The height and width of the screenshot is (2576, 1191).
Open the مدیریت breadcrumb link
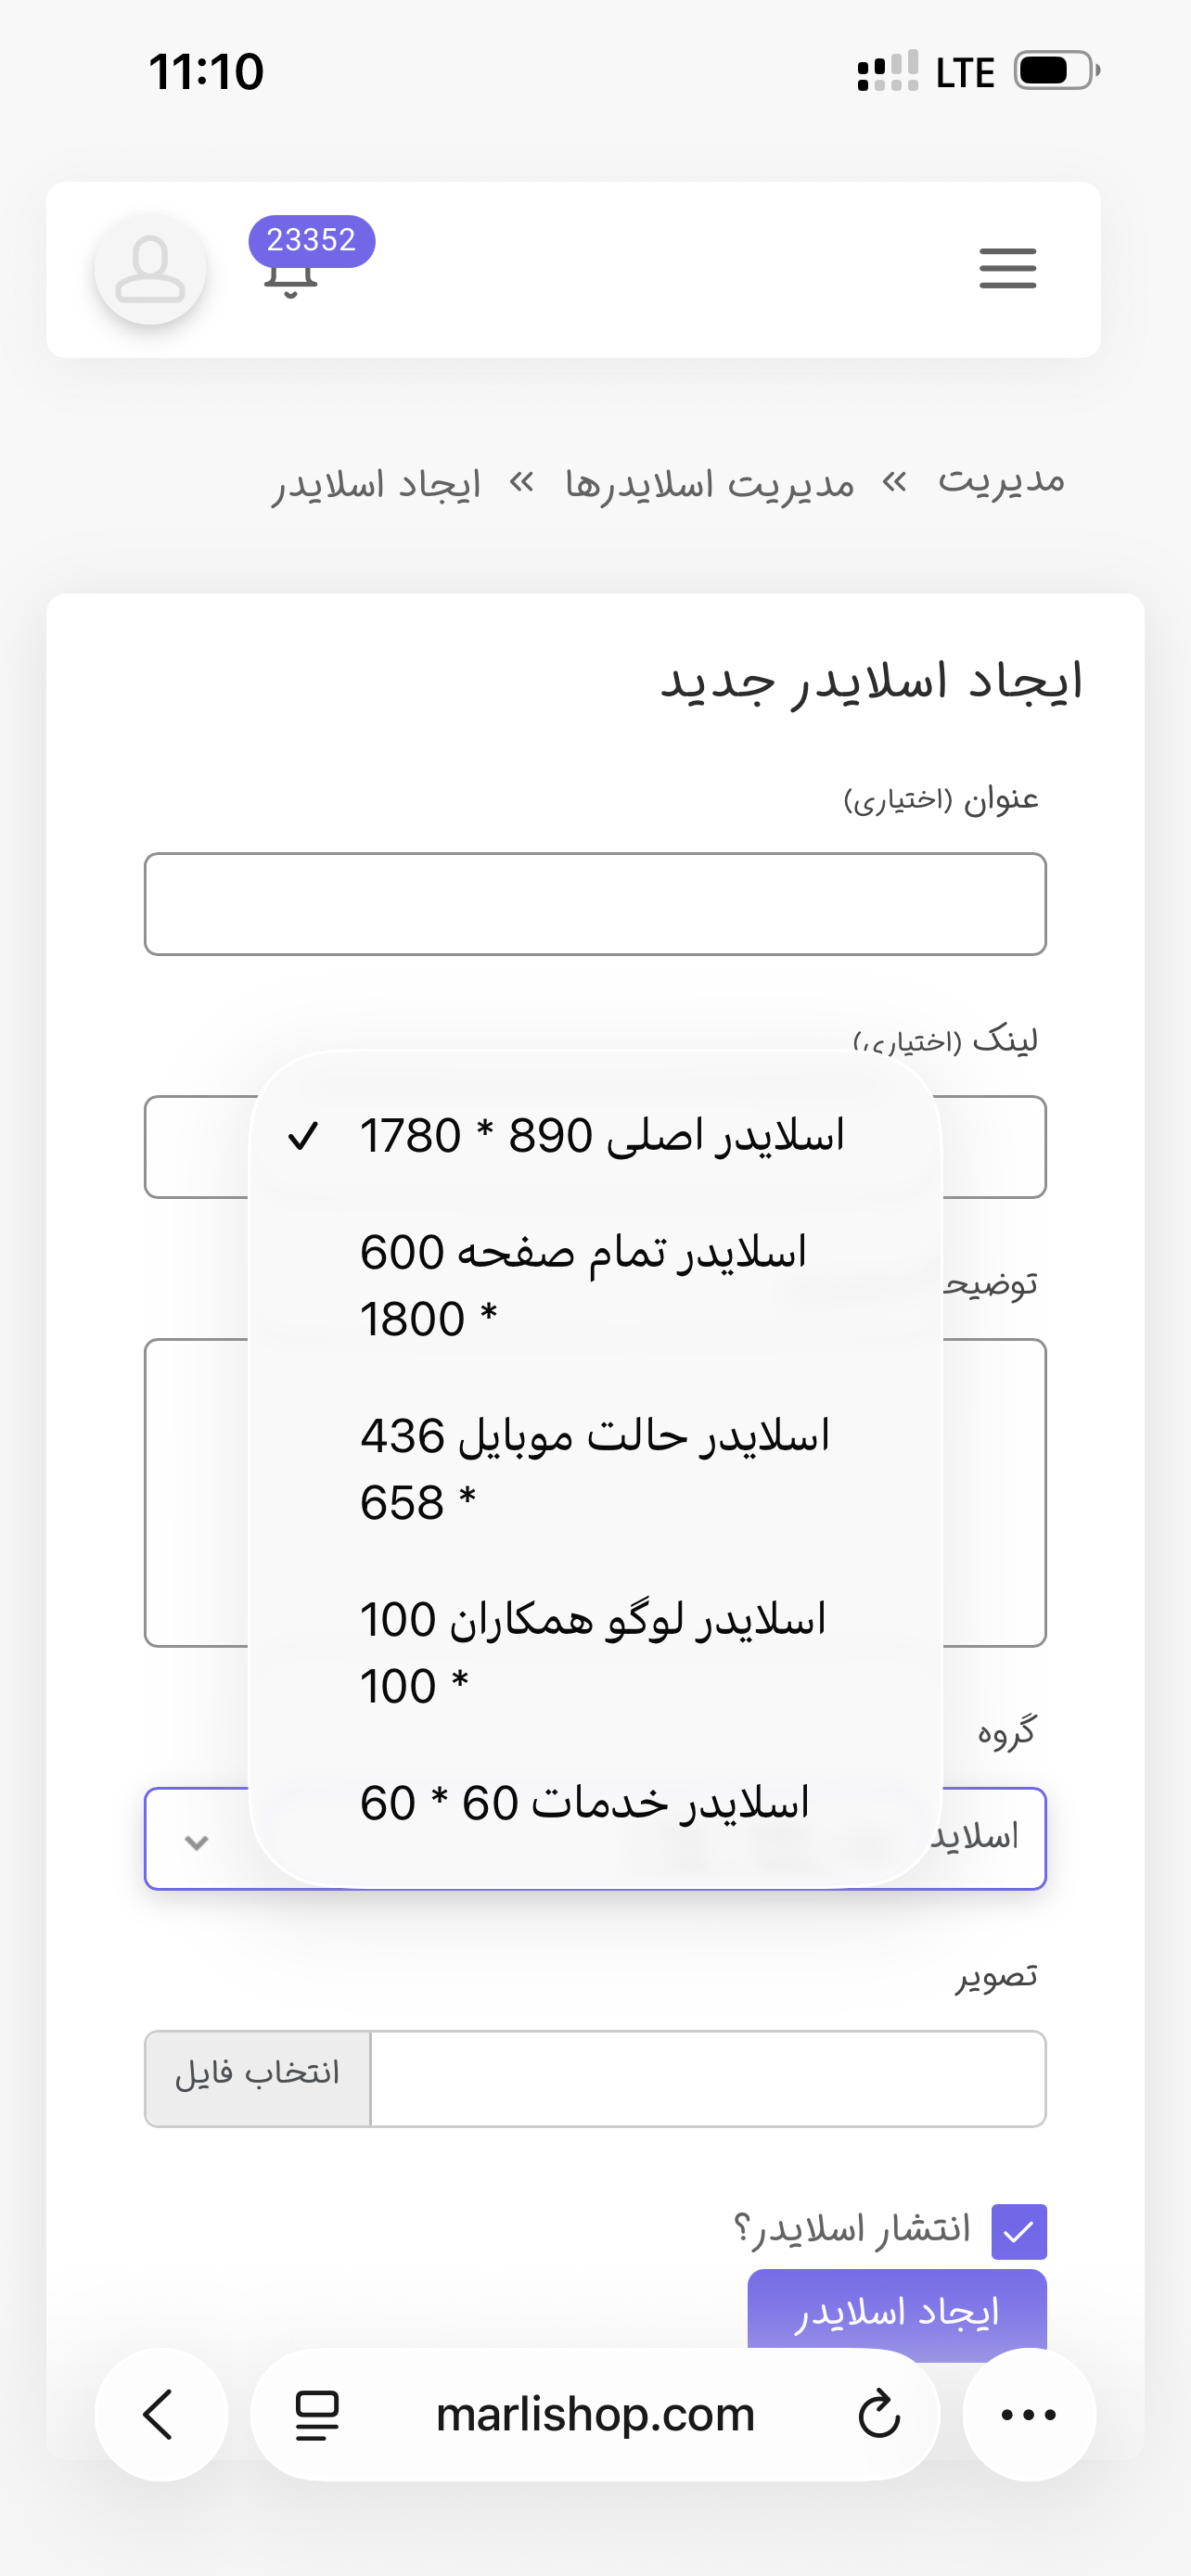(1001, 482)
